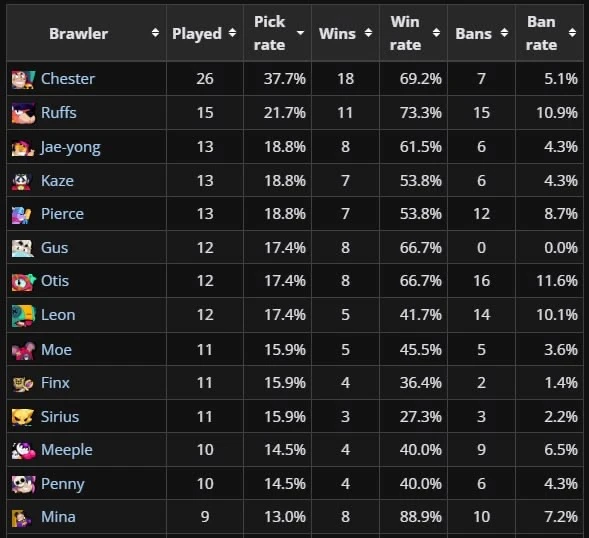Viewport: 589px width, 538px height.
Task: Select the Sirius yellow portrait icon
Action: coord(23,417)
